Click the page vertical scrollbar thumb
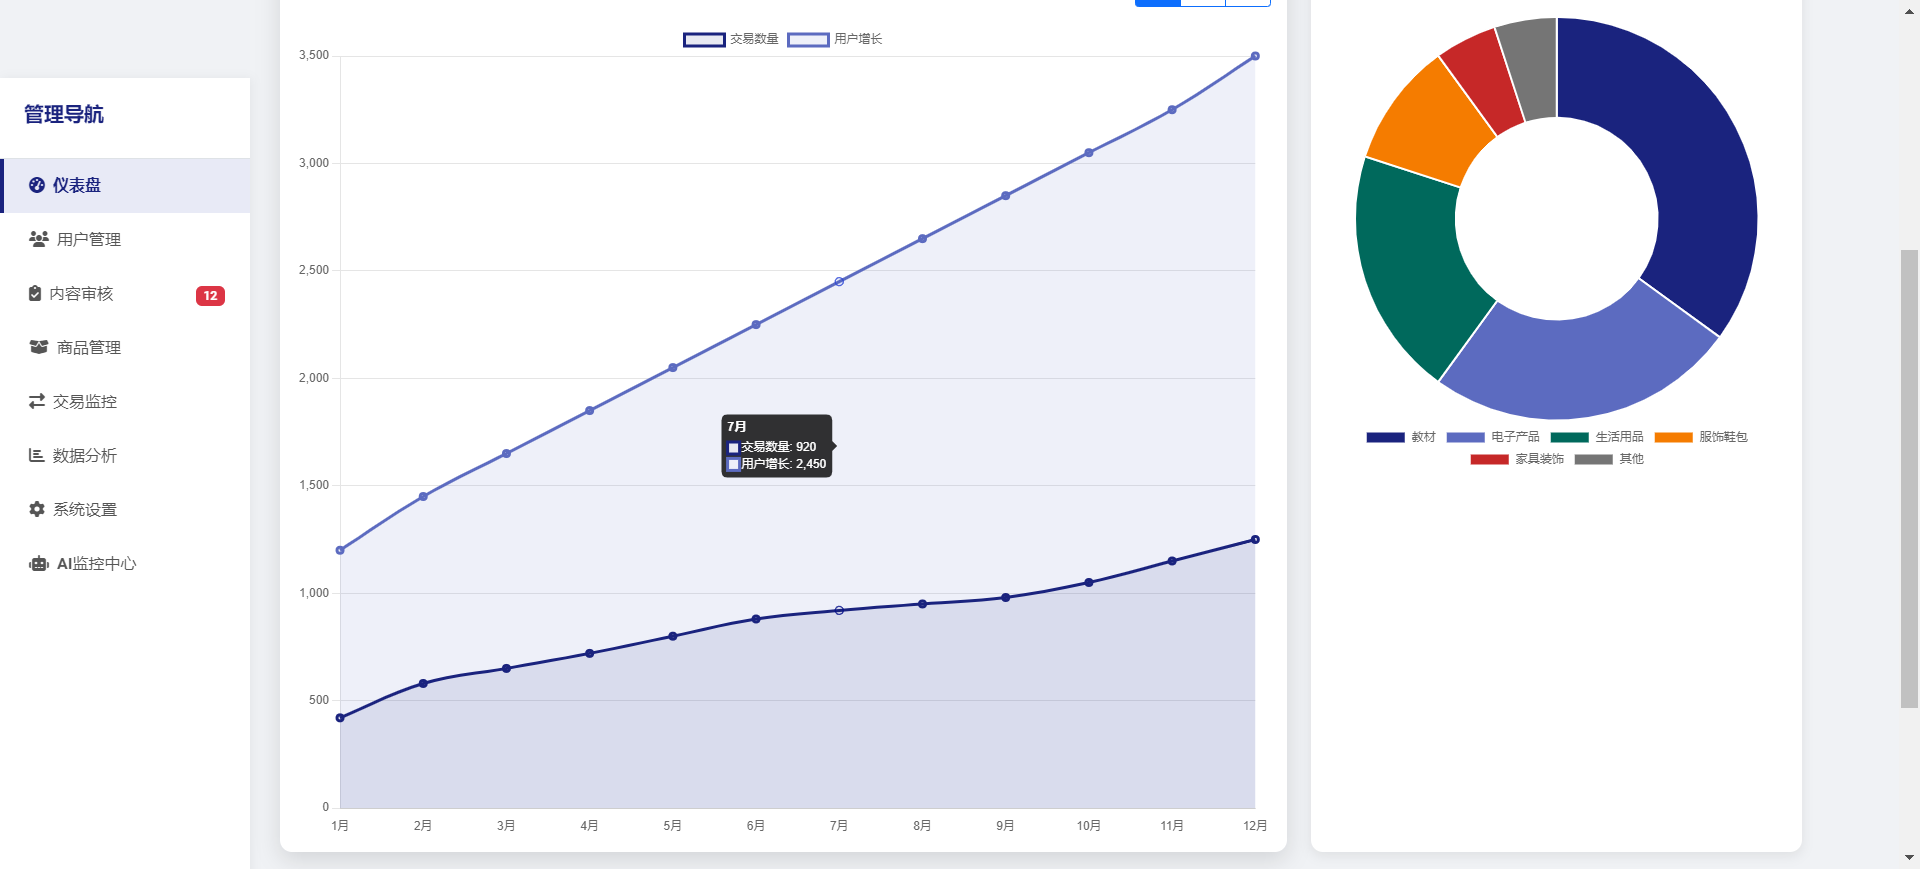This screenshot has width=1920, height=869. coord(1910,479)
